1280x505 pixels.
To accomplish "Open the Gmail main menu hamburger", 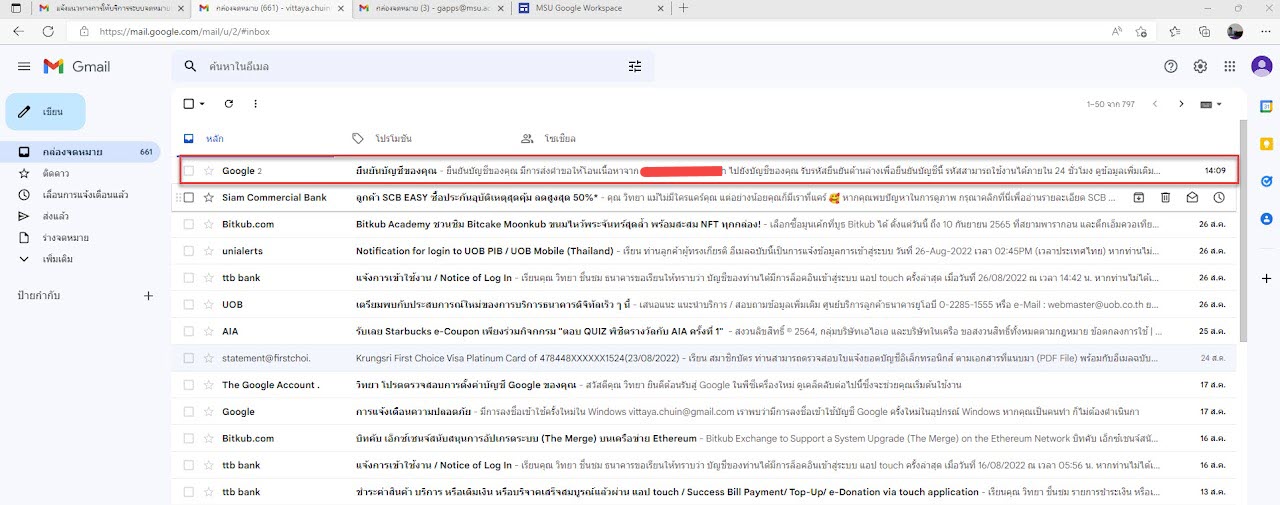I will (x=24, y=66).
